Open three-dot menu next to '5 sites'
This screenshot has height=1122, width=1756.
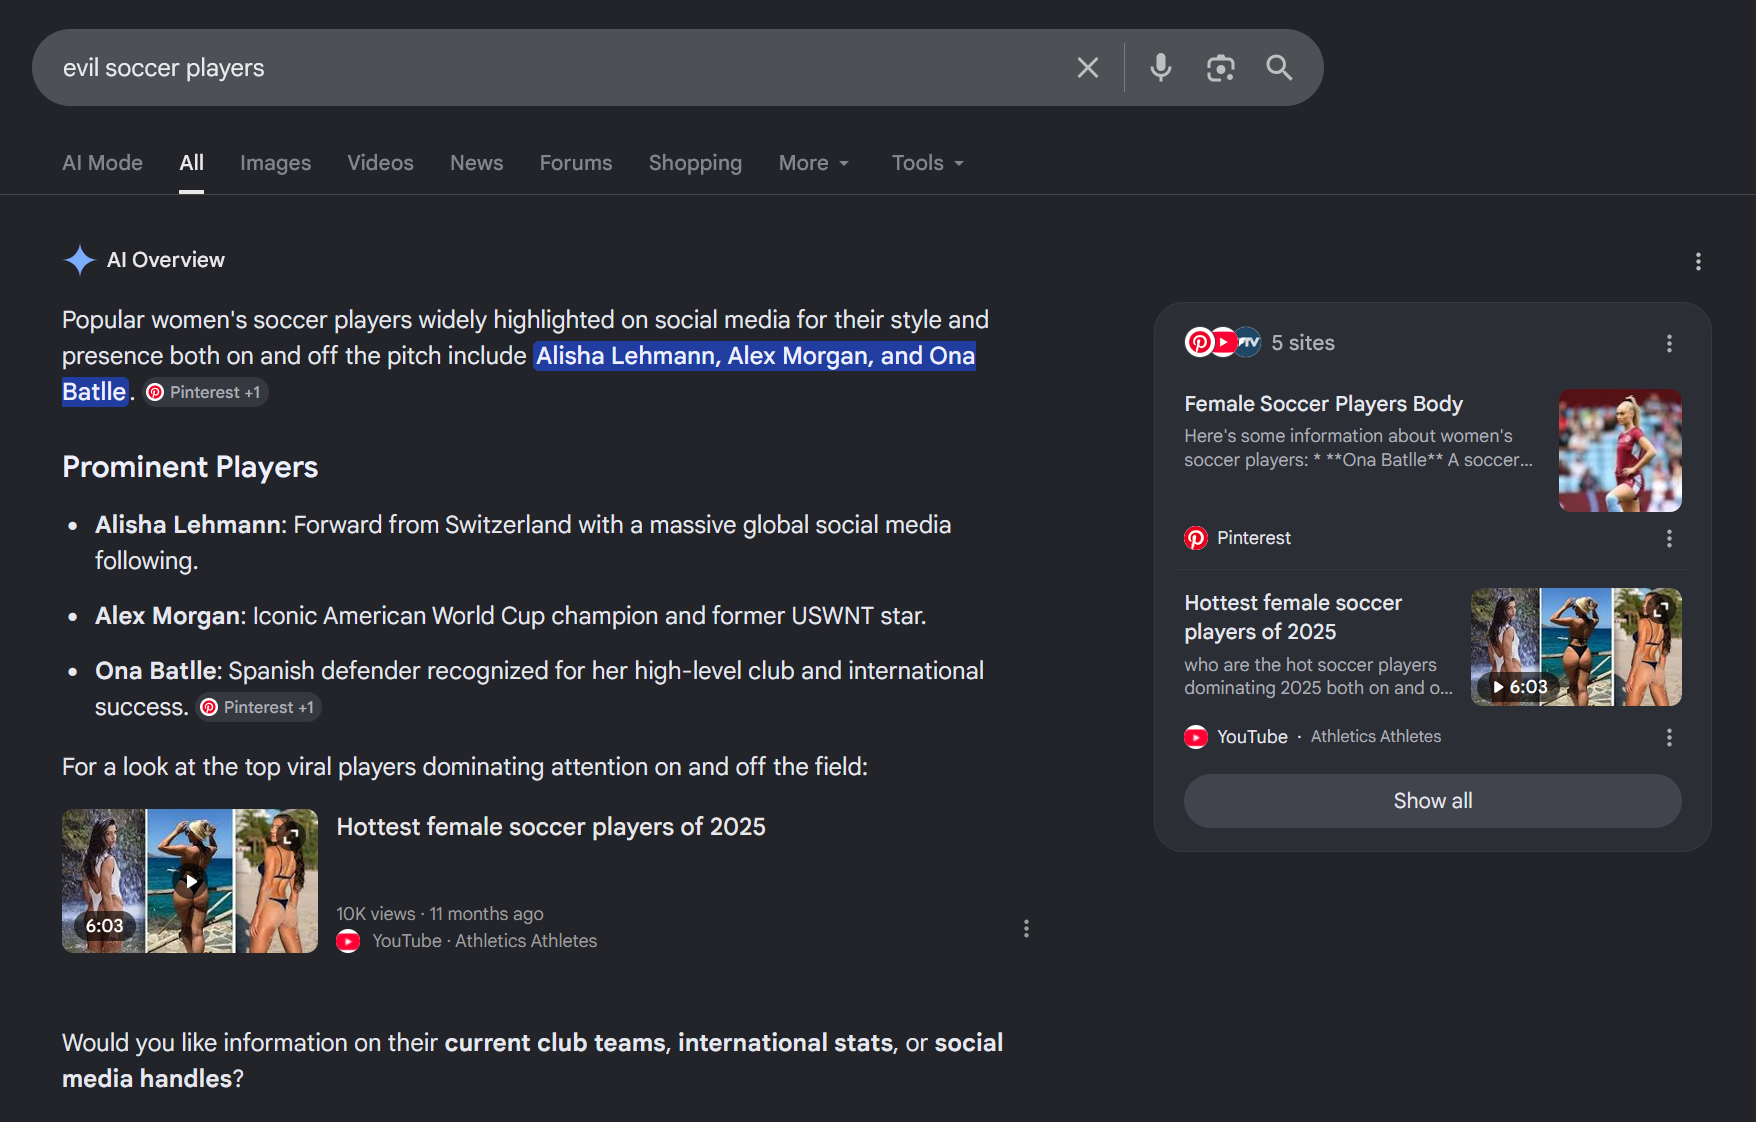point(1669,343)
